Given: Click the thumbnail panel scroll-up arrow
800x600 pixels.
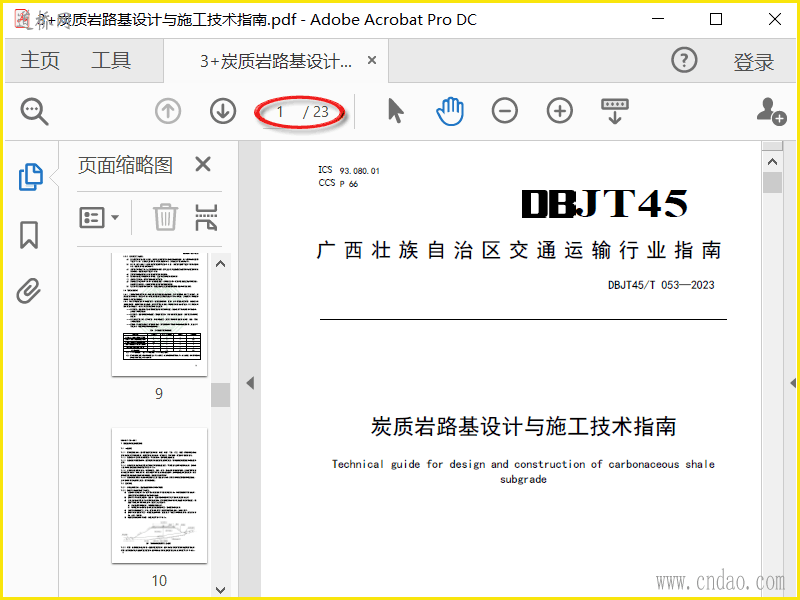Looking at the screenshot, I should point(220,264).
